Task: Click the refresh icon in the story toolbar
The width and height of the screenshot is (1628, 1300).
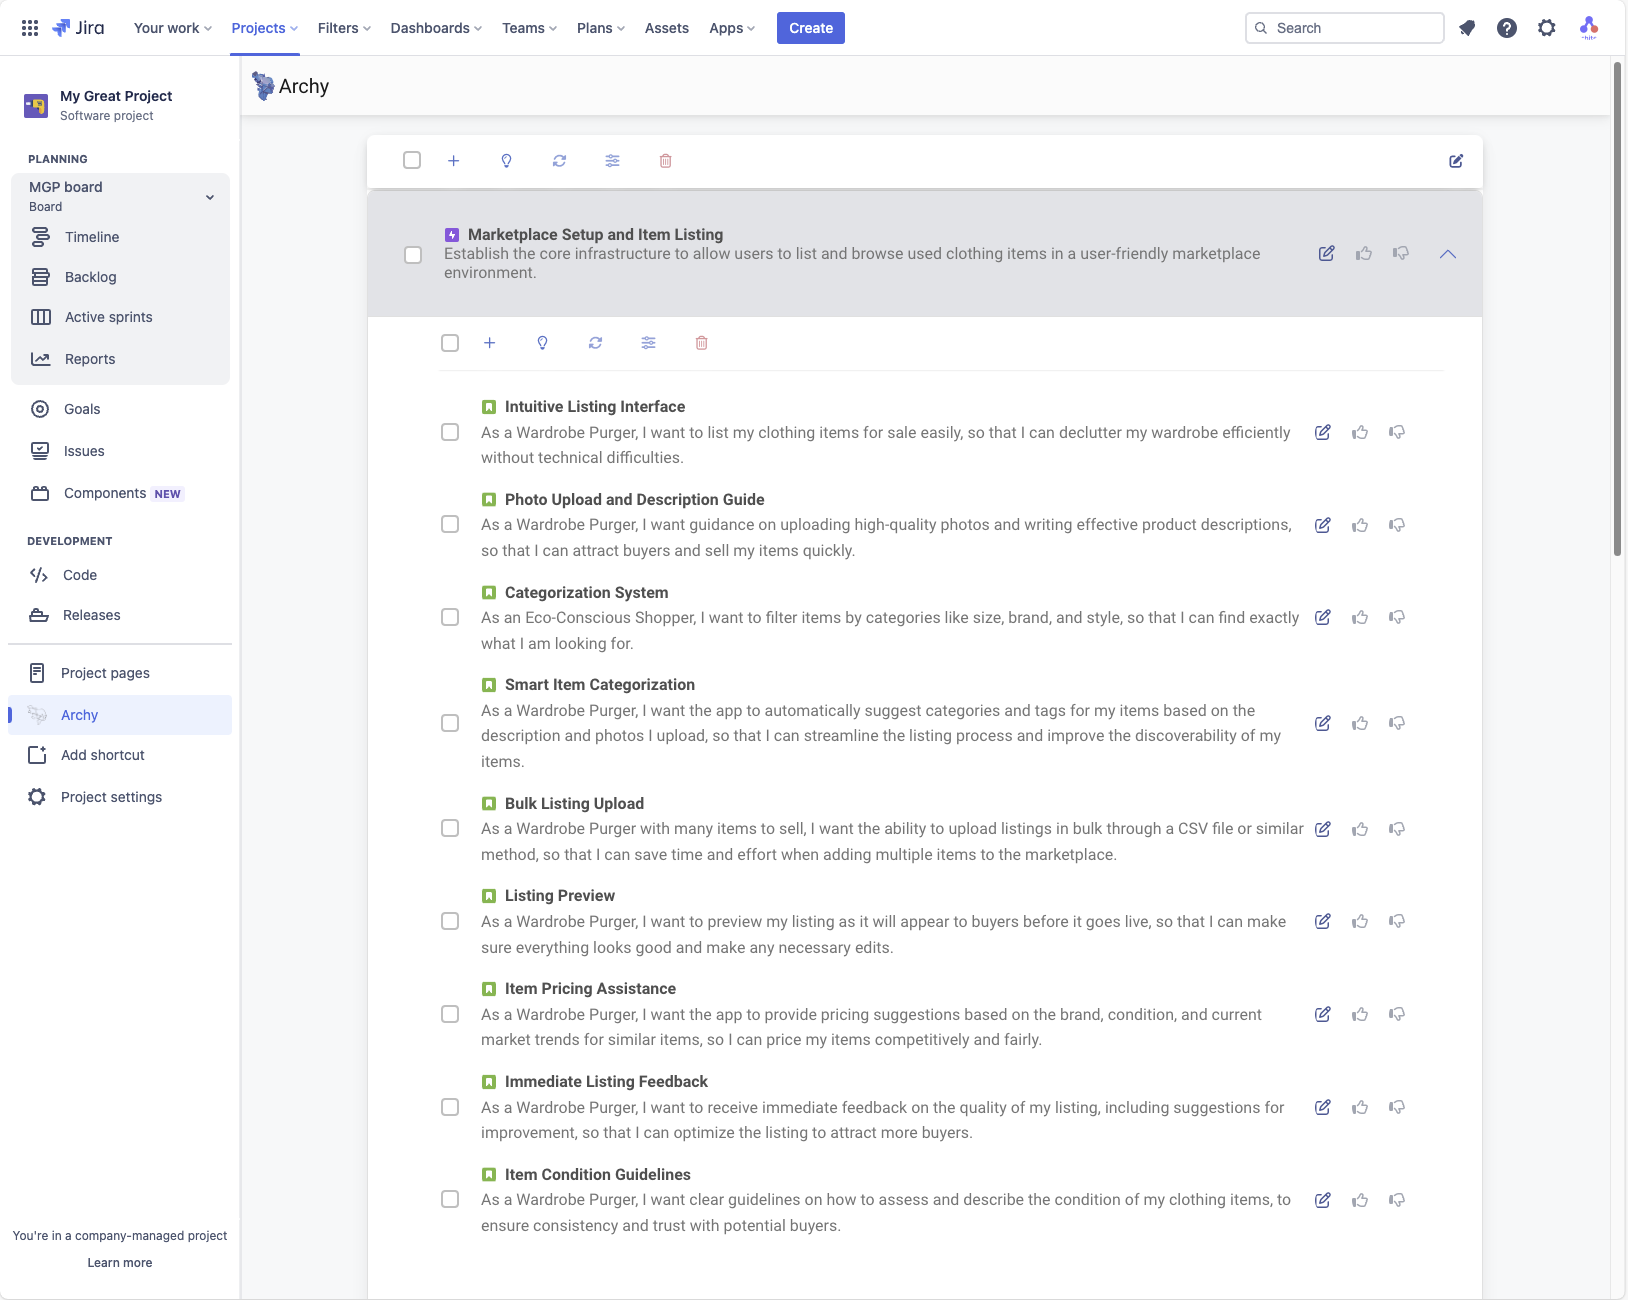Action: tap(595, 343)
